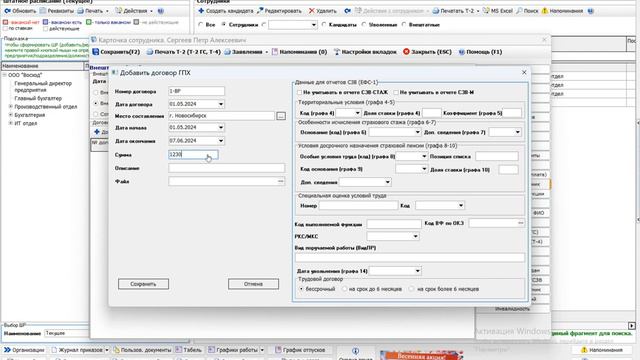
Task: Click the Поиск magnifier icon
Action: point(519,11)
